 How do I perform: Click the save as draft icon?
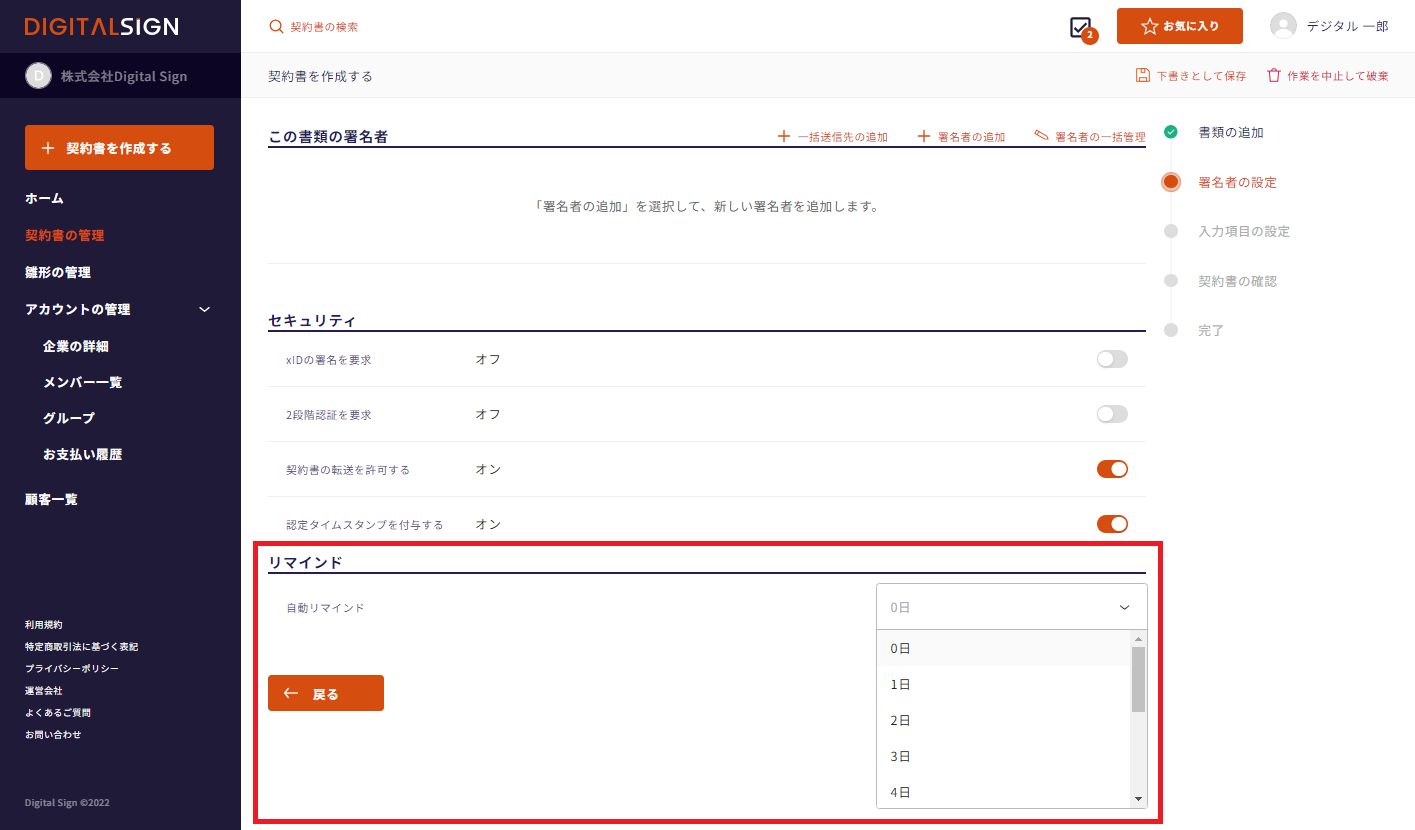coord(1143,75)
